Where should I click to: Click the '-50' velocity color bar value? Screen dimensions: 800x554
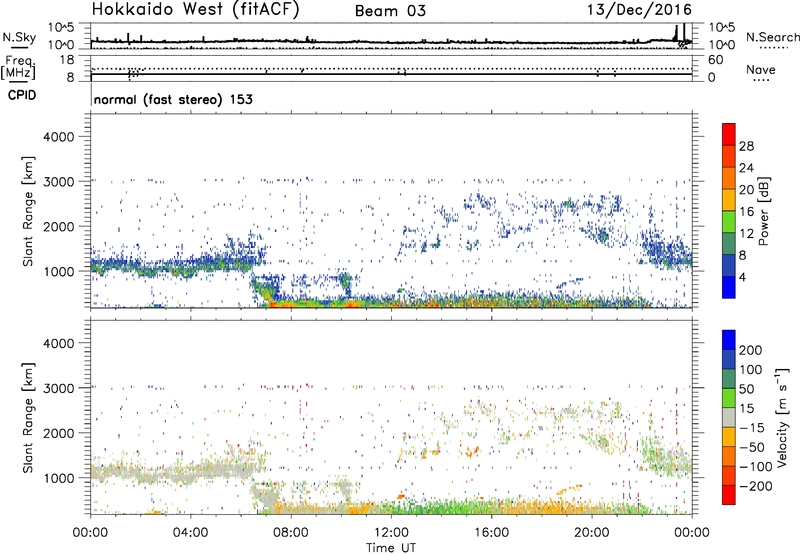pos(753,447)
